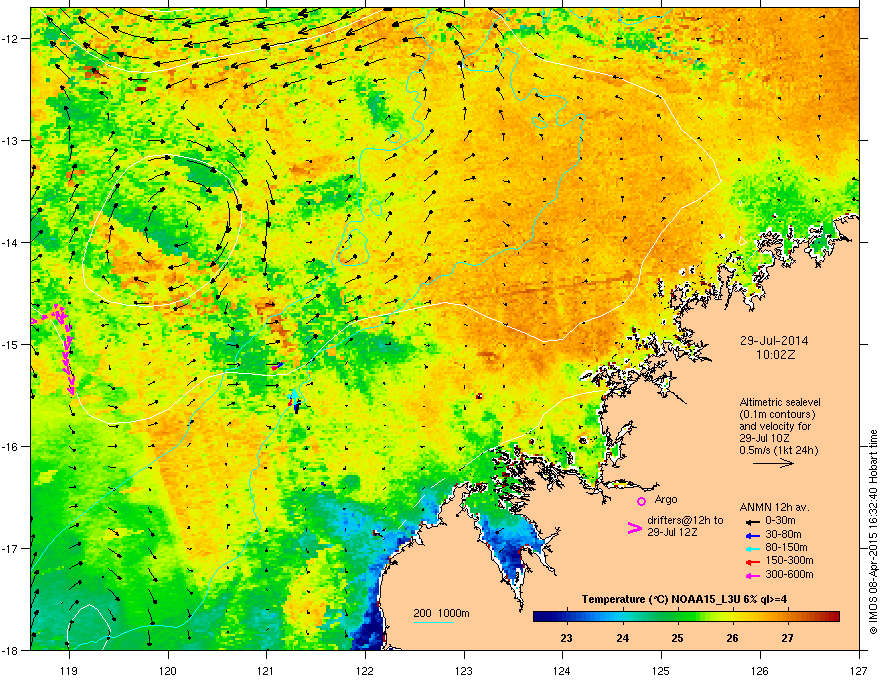The image size is (880, 680).
Task: Click the '200 1000m' isobath label
Action: pos(441,613)
